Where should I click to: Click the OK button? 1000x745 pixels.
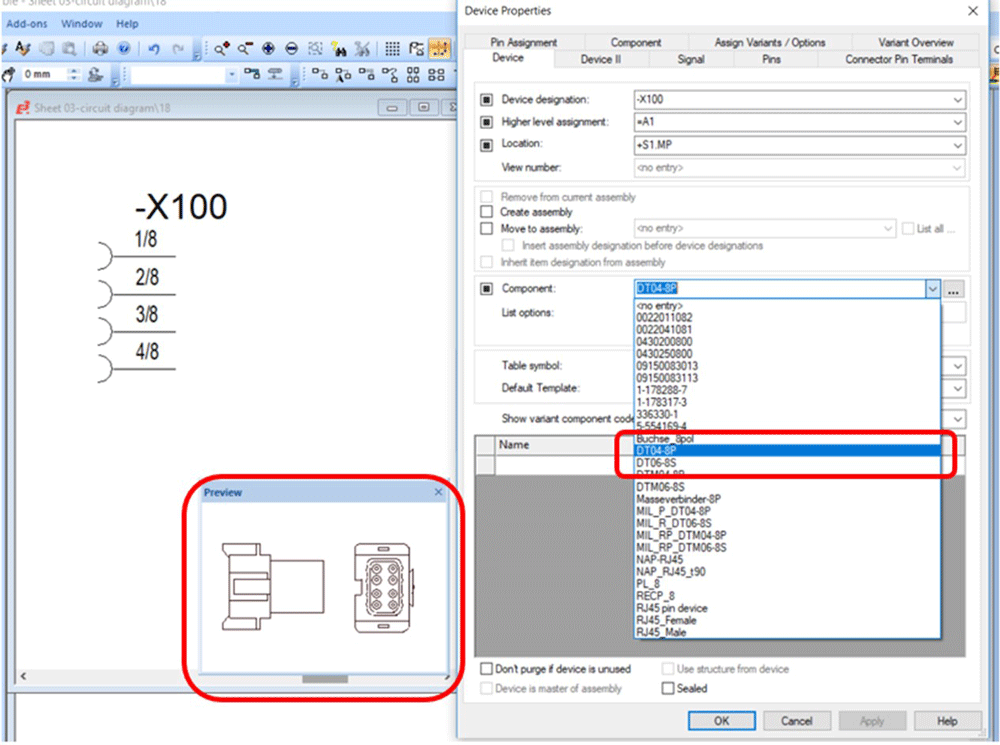click(x=721, y=720)
